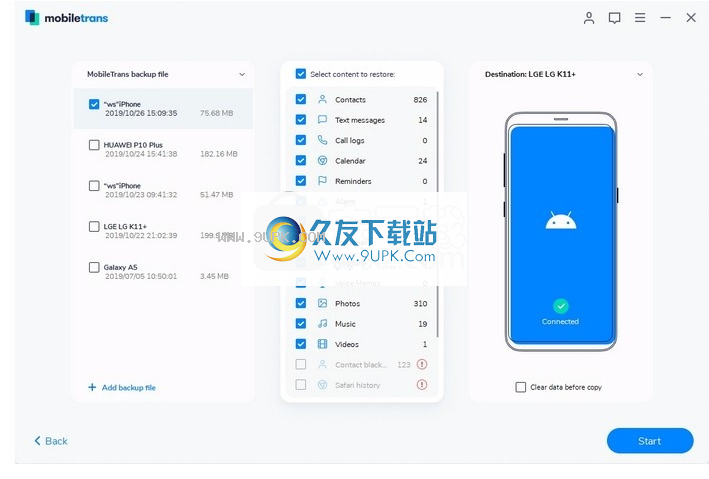Click the green Connected checkmark icon

[x=561, y=306]
